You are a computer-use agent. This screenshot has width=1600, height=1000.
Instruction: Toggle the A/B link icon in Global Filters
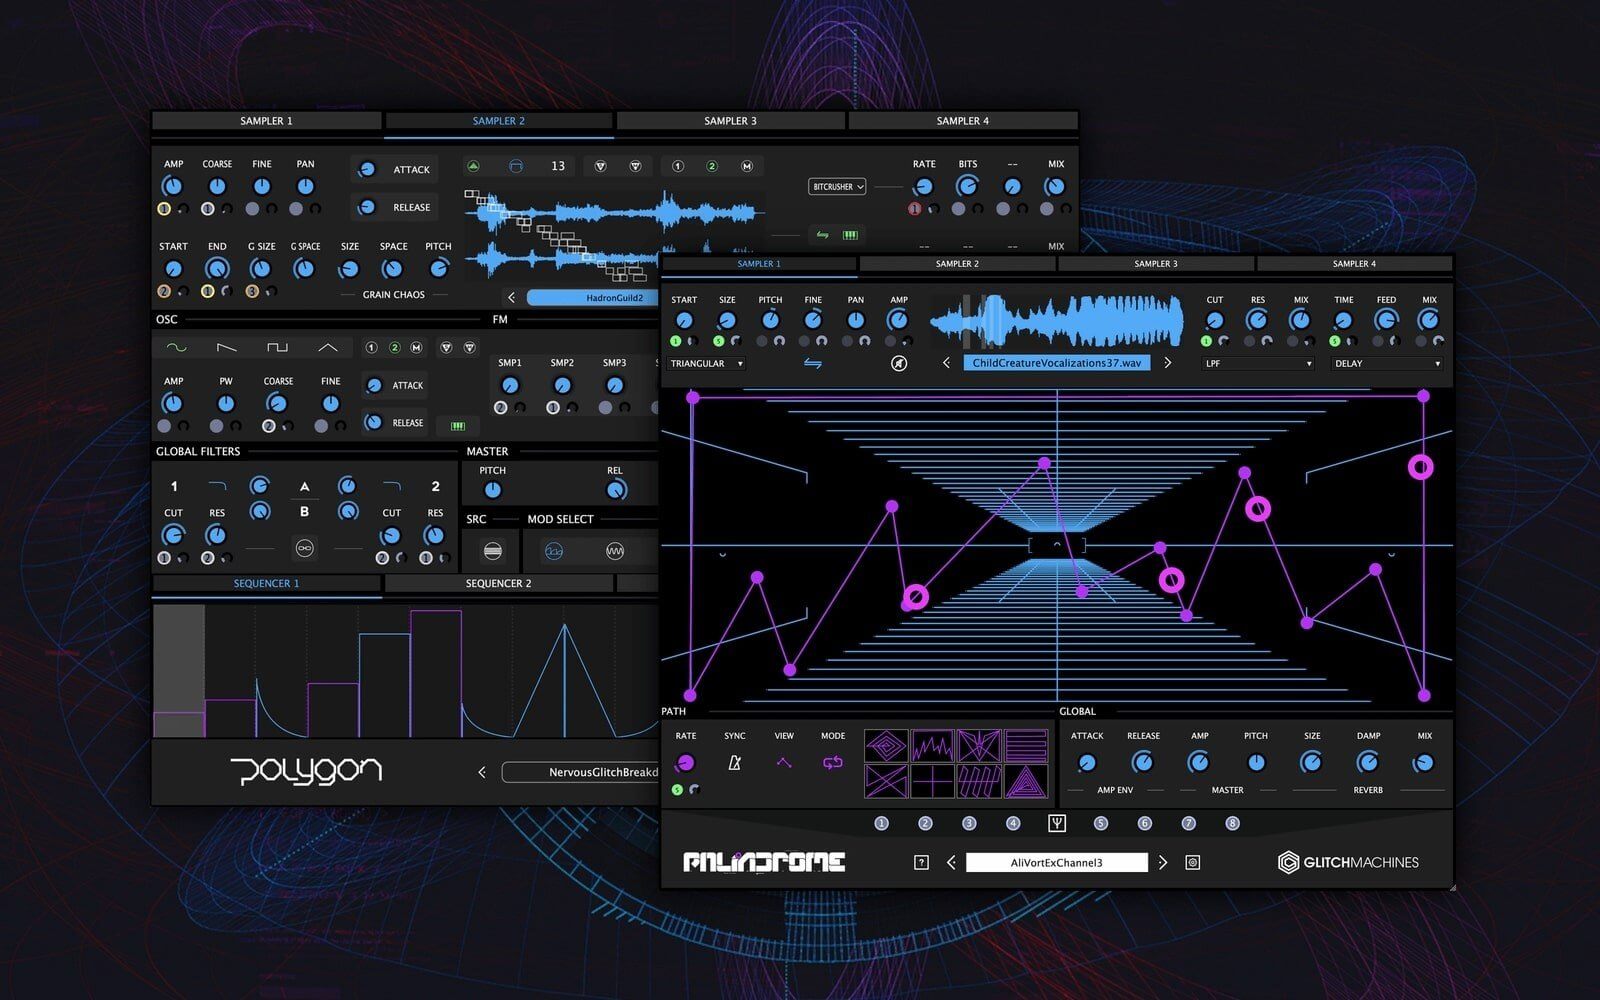point(304,548)
